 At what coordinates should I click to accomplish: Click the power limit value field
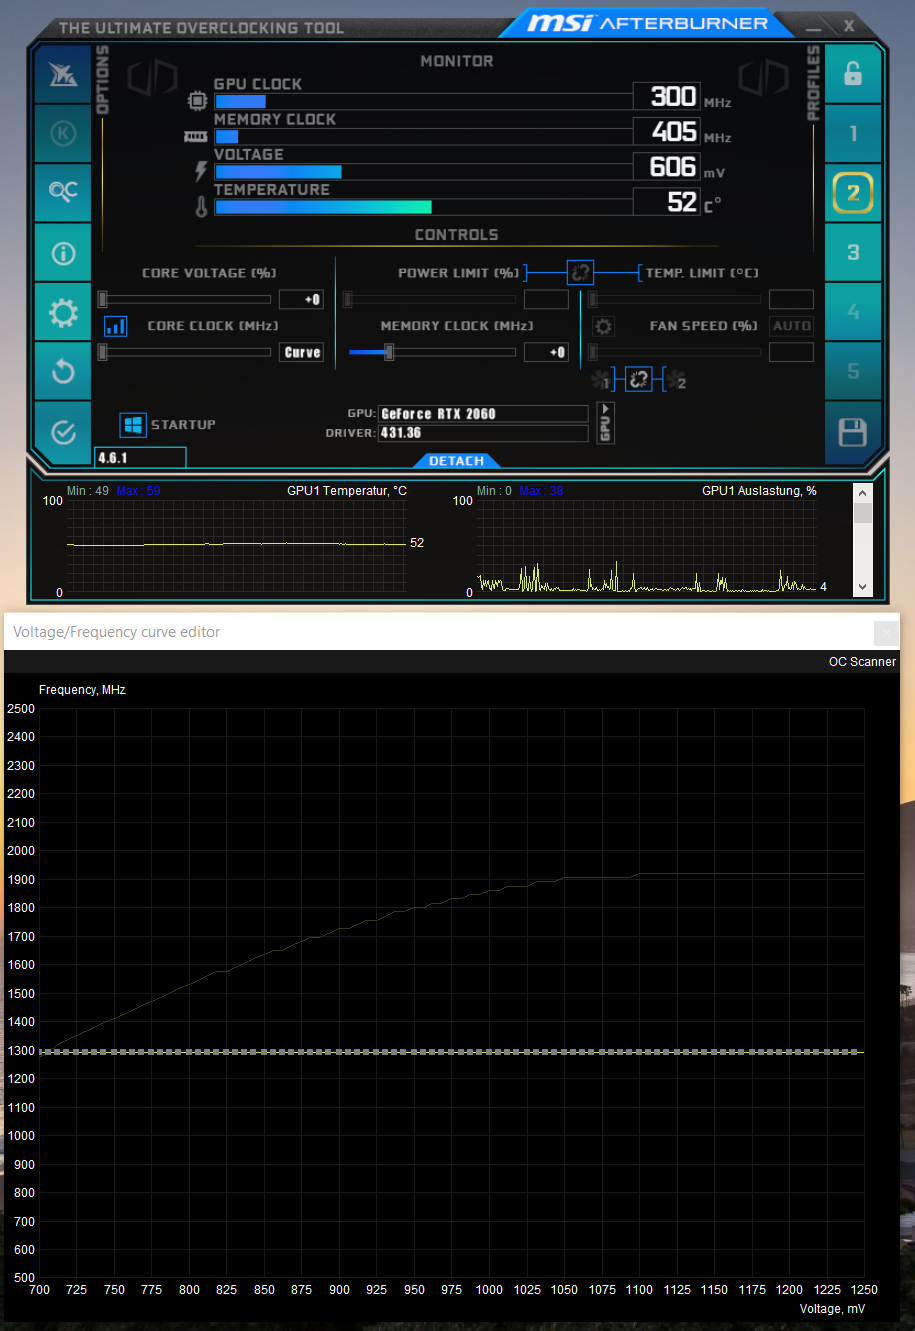coord(546,299)
